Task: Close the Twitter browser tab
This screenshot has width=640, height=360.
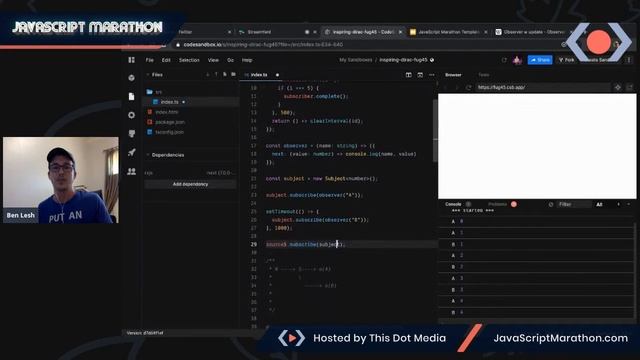Action: [x=229, y=32]
